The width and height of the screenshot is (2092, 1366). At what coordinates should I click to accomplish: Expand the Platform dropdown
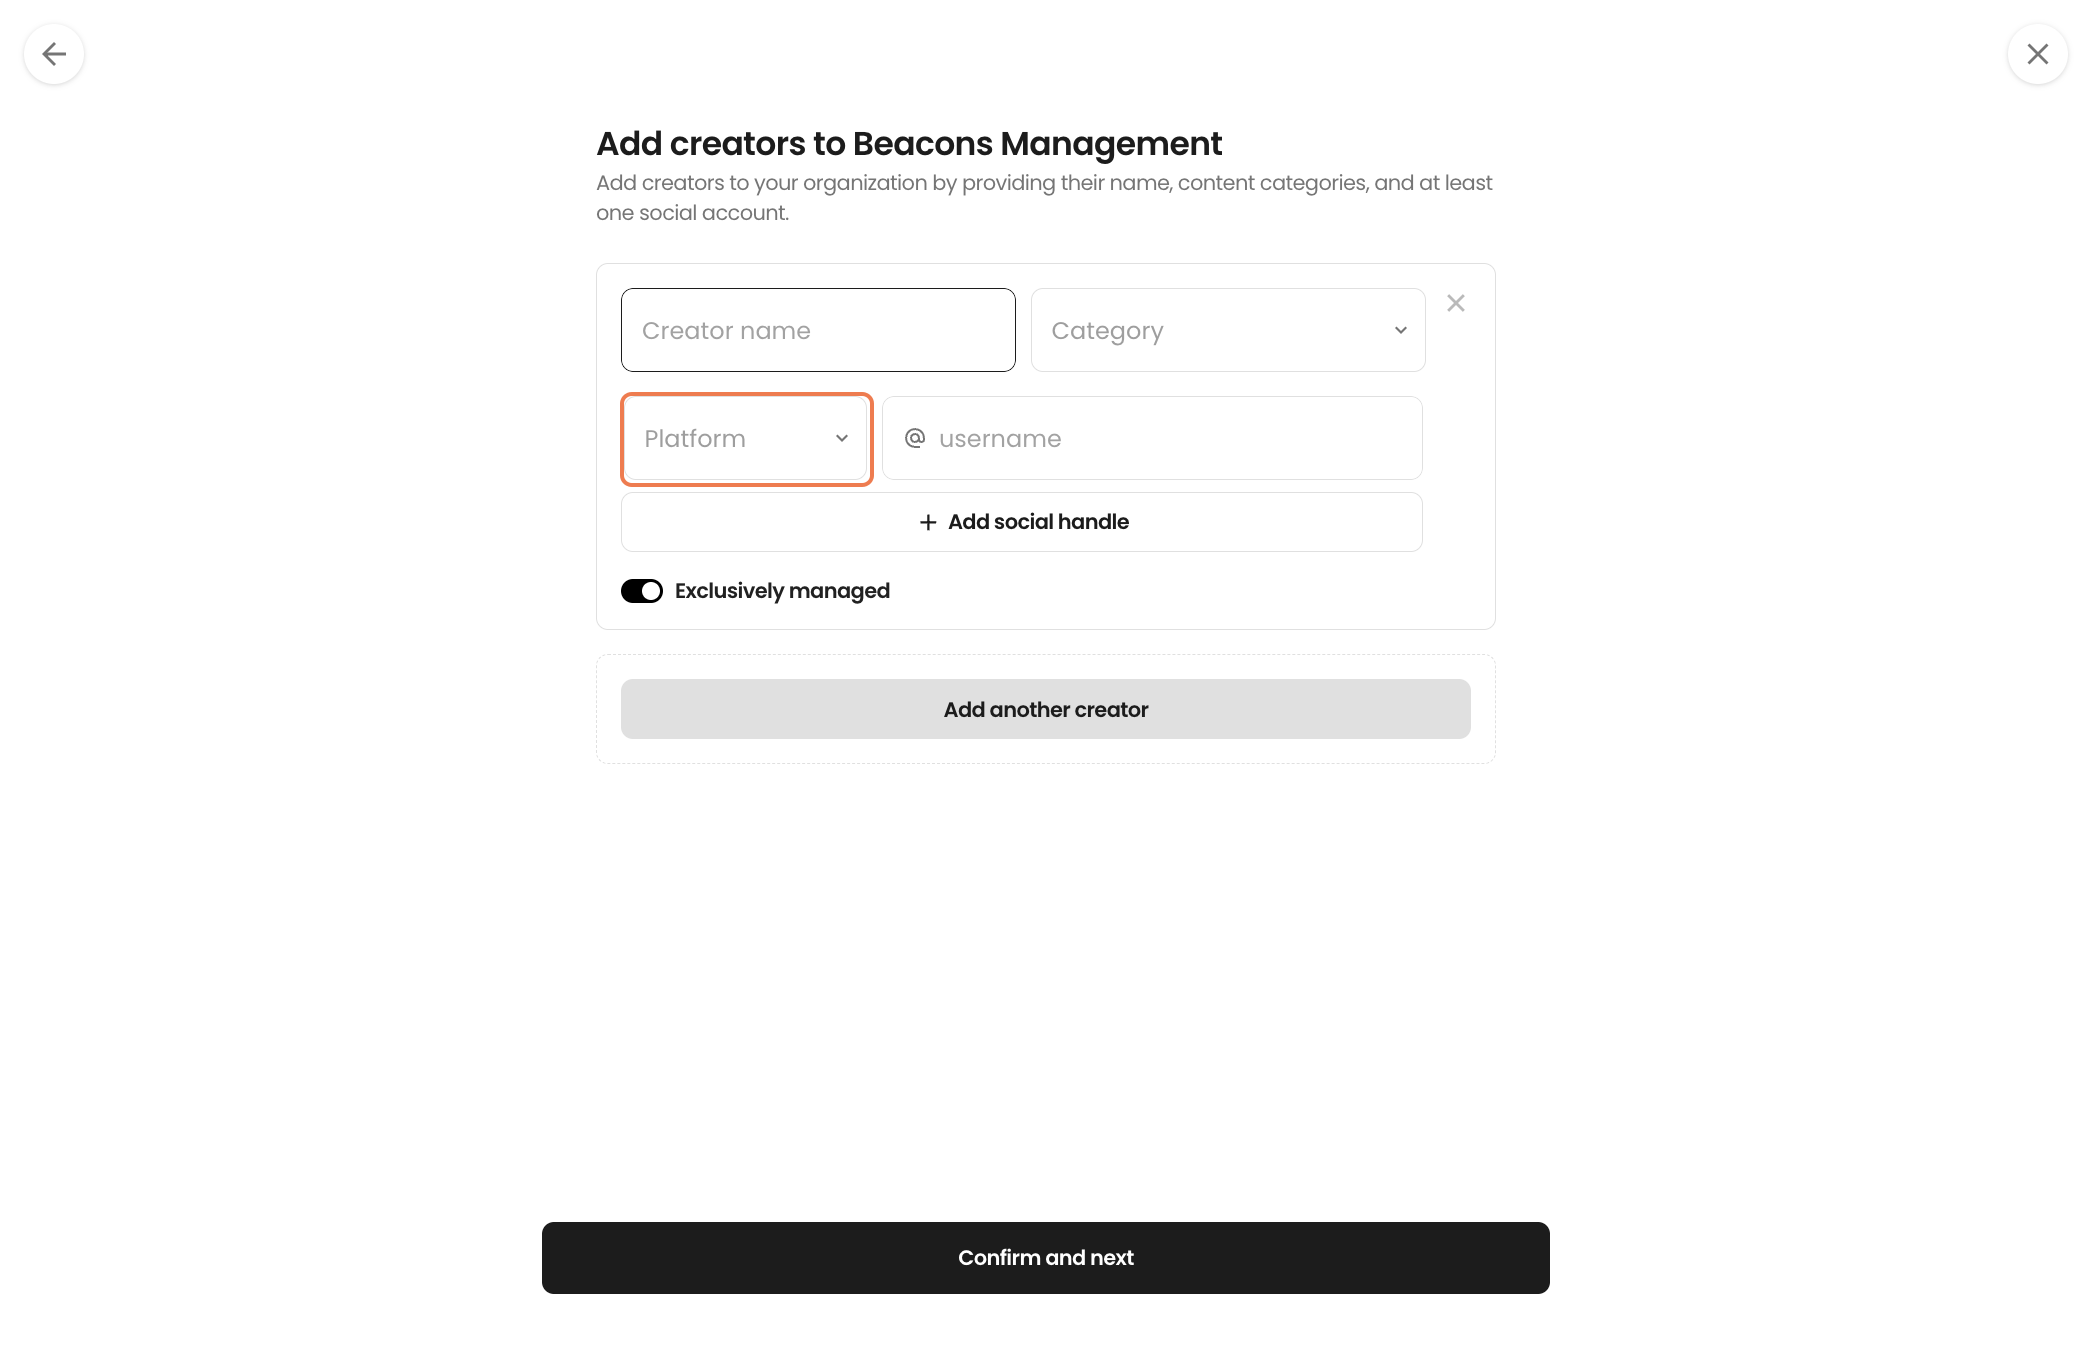747,439
